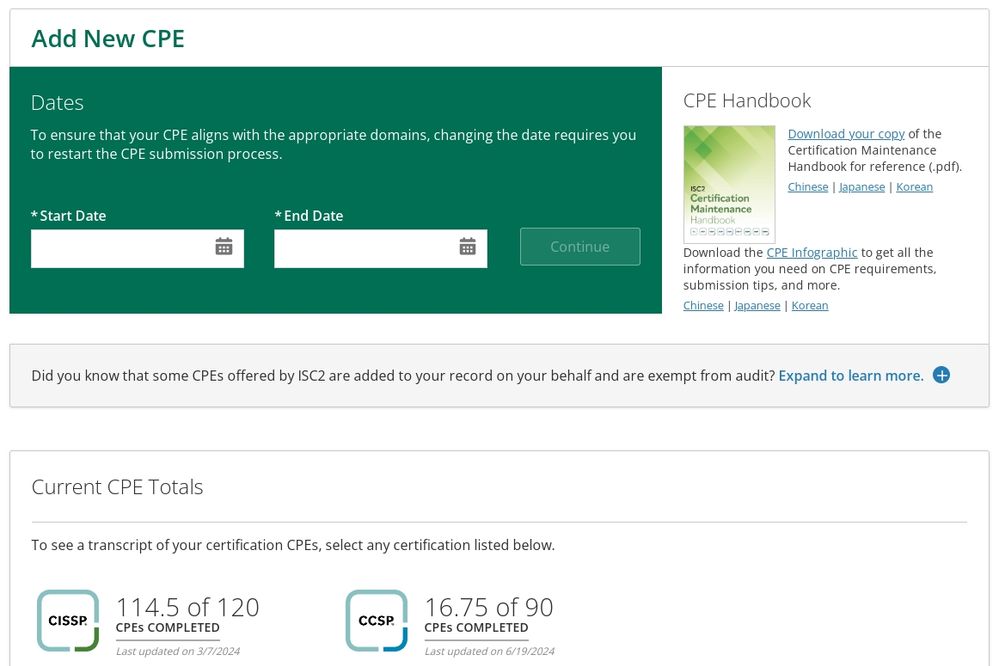999x666 pixels.
Task: Click the 'Download your copy' handbook link
Action: pyautogui.click(x=846, y=134)
